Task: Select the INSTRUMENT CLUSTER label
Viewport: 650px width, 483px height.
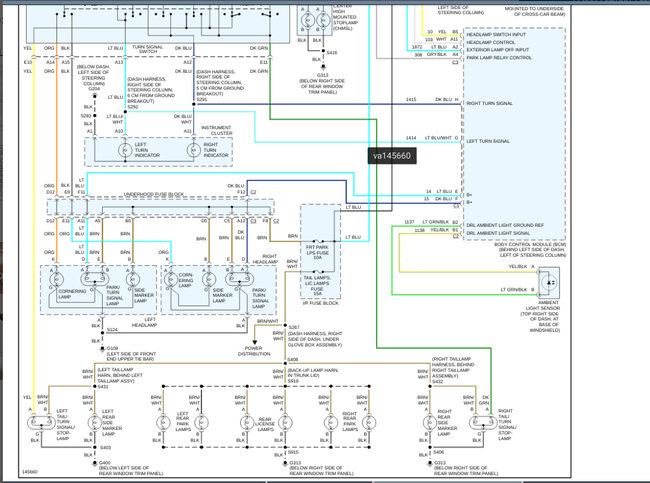Action: [x=216, y=130]
